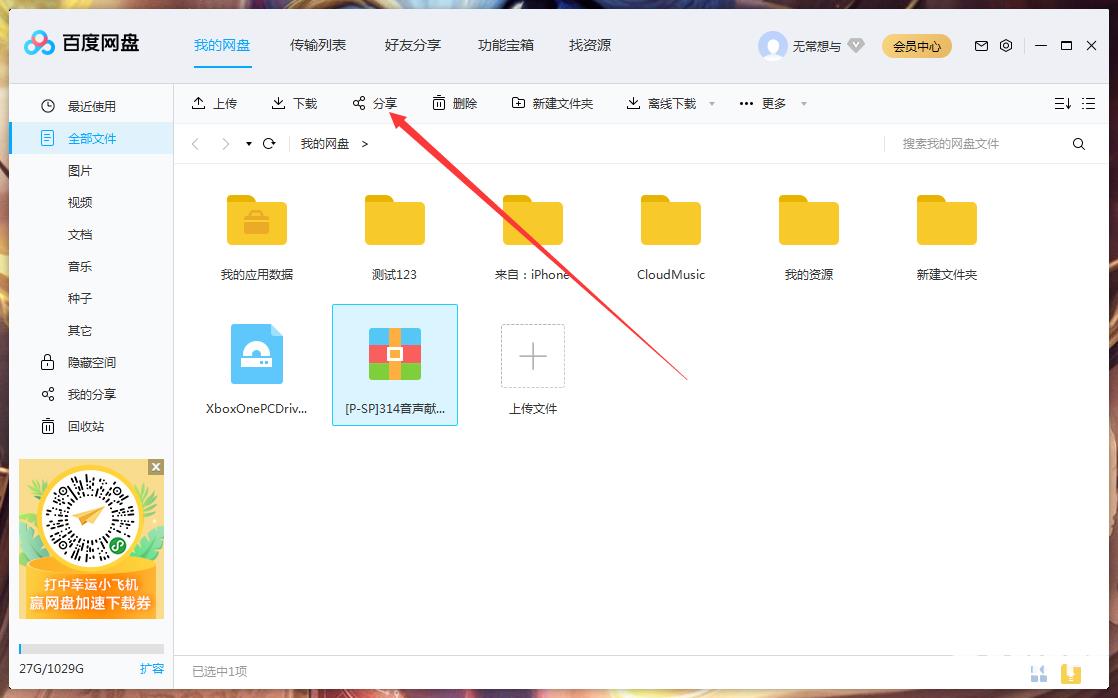
Task: Click the grey icon in status bar
Action: coord(1039,673)
